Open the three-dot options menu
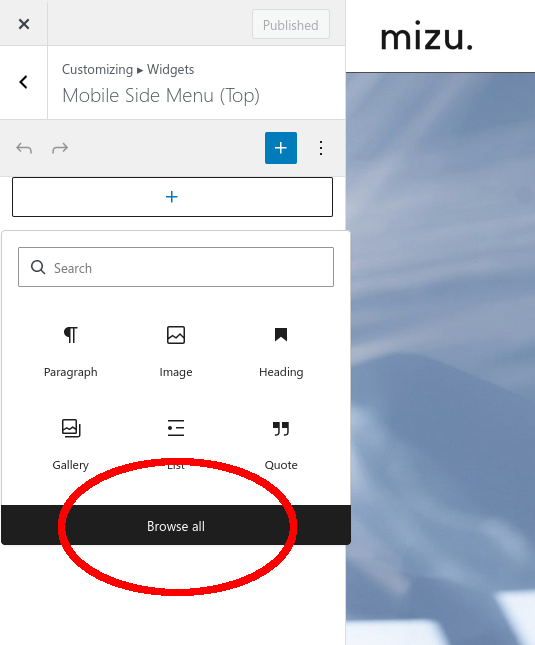The image size is (535, 645). click(x=321, y=148)
